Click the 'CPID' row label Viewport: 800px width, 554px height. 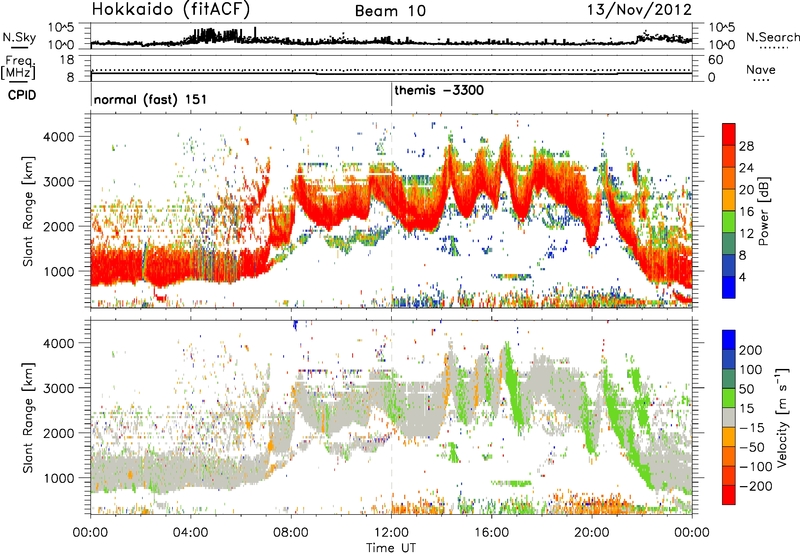click(22, 95)
